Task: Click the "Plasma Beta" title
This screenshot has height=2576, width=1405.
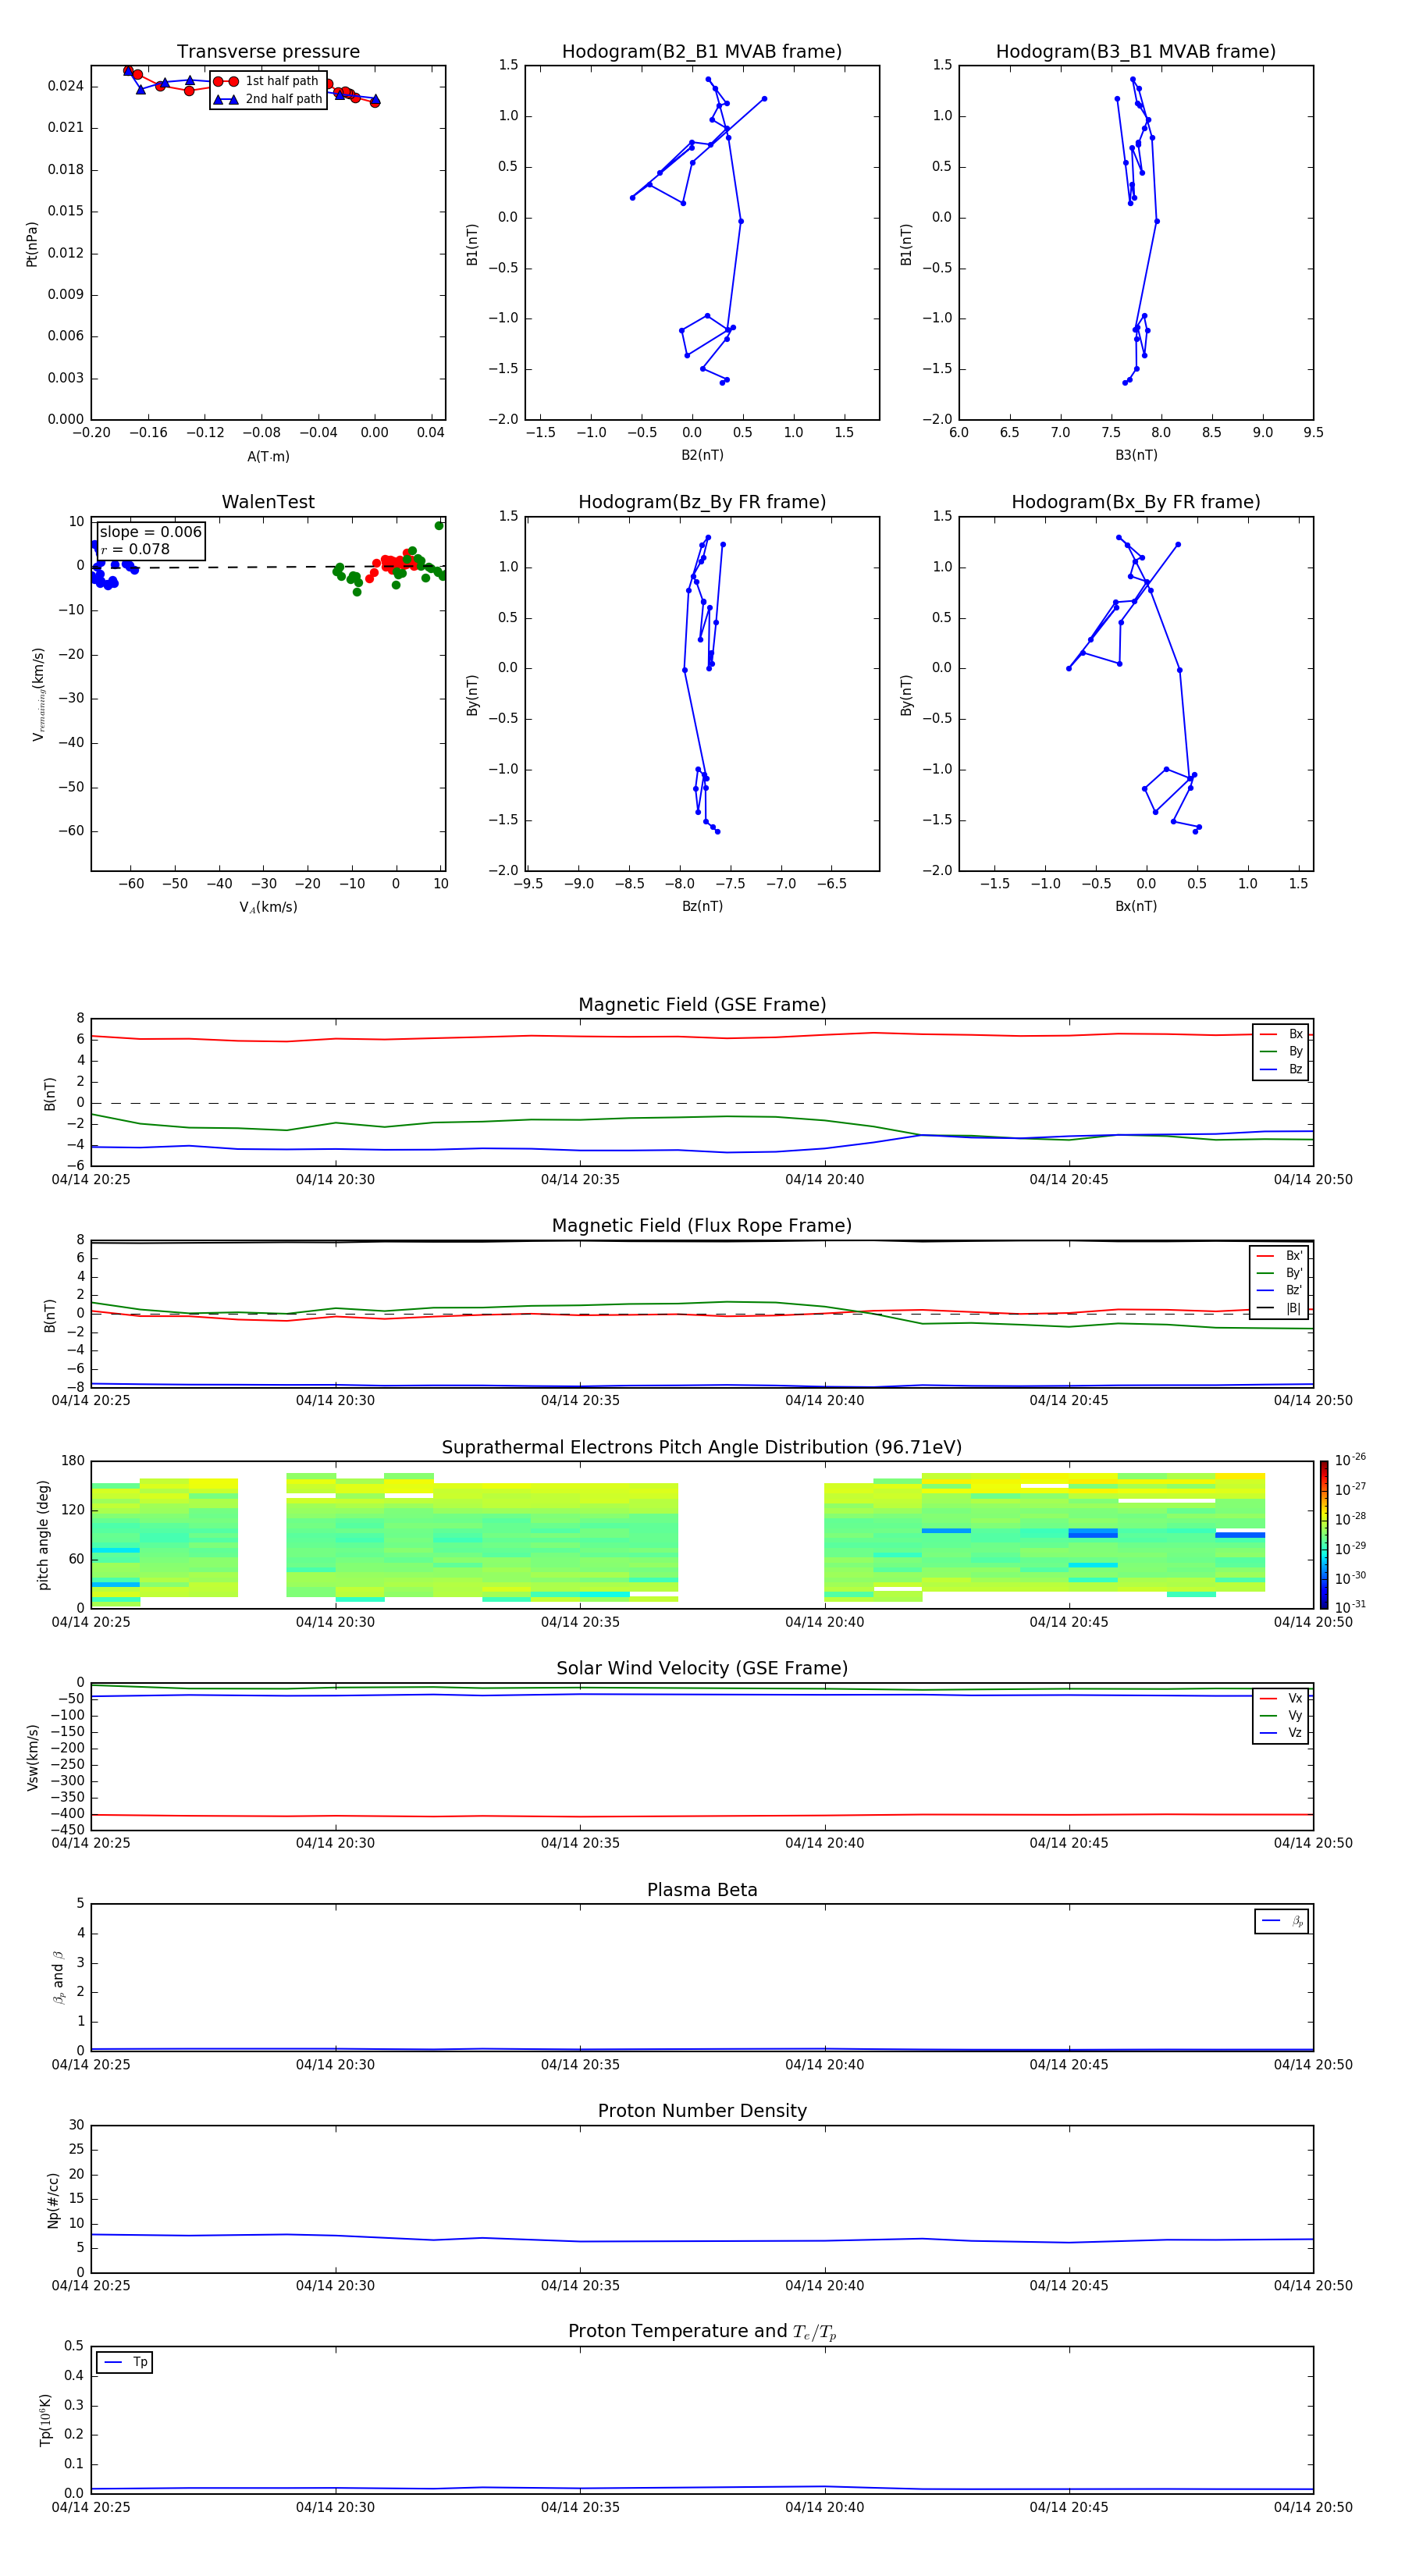Action: click(702, 1891)
